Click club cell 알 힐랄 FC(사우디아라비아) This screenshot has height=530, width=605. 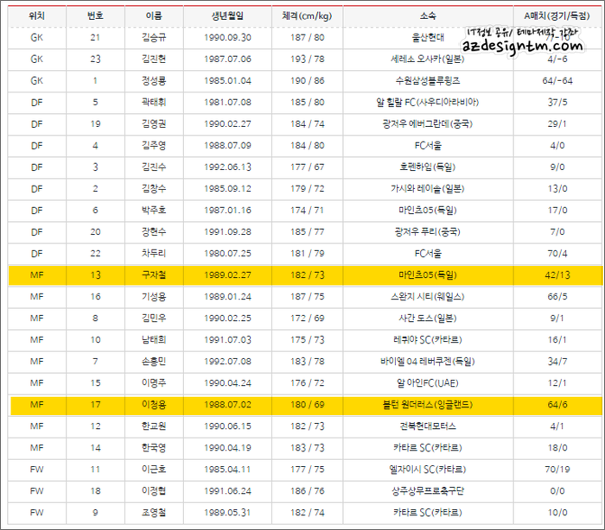click(428, 103)
